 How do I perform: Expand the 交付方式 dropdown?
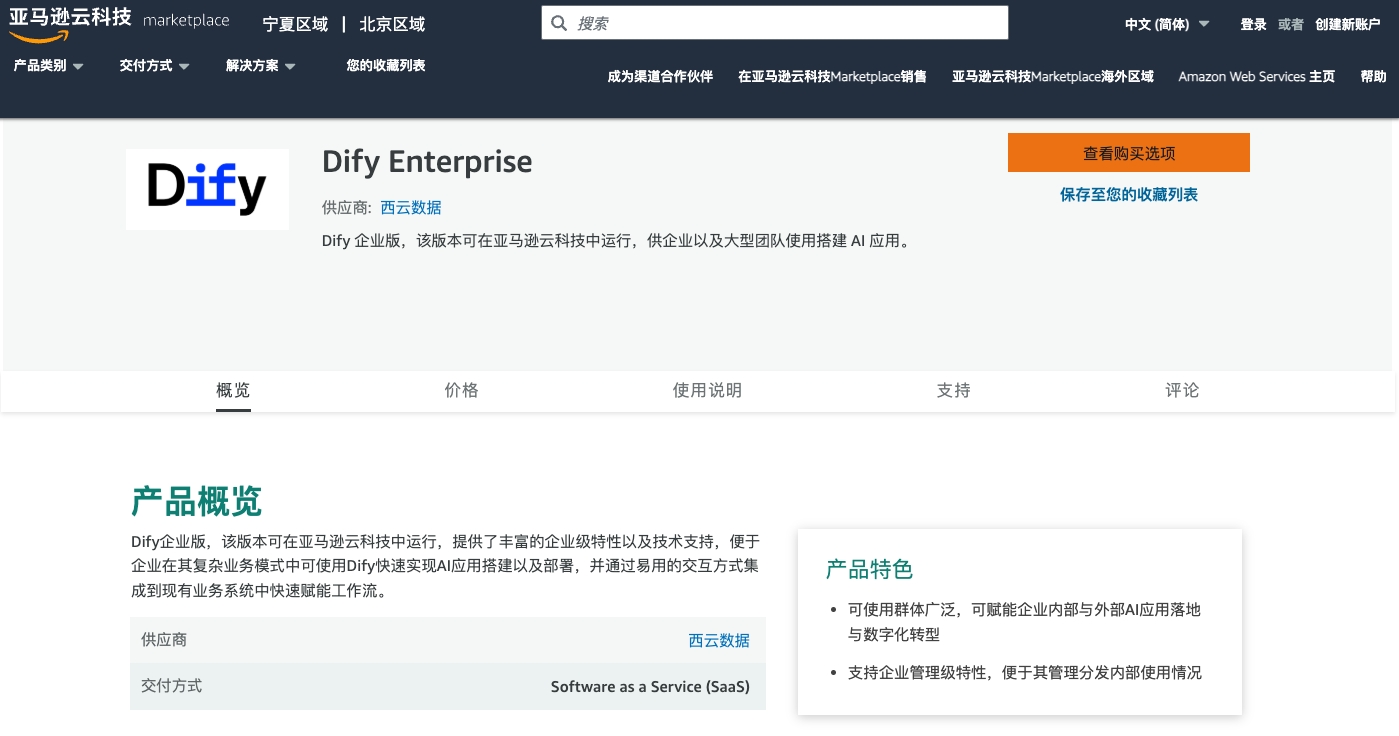click(x=154, y=66)
